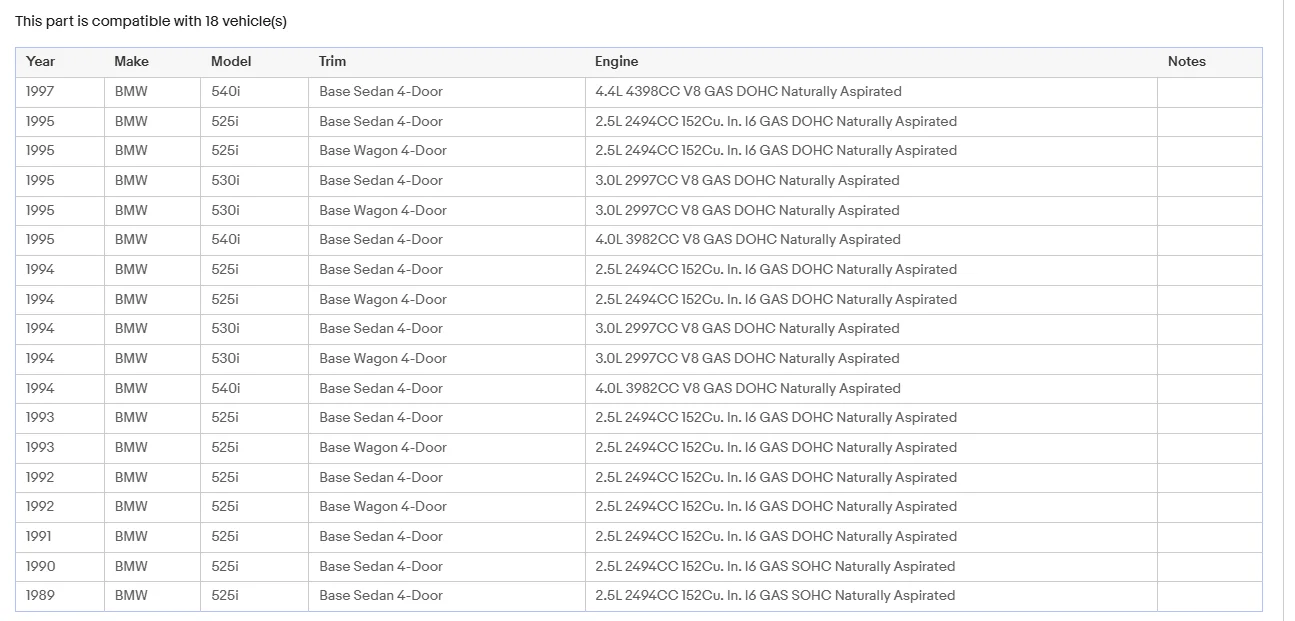The image size is (1295, 621).
Task: Click the empty Notes cell of the 1989 row
Action: pyautogui.click(x=1209, y=596)
